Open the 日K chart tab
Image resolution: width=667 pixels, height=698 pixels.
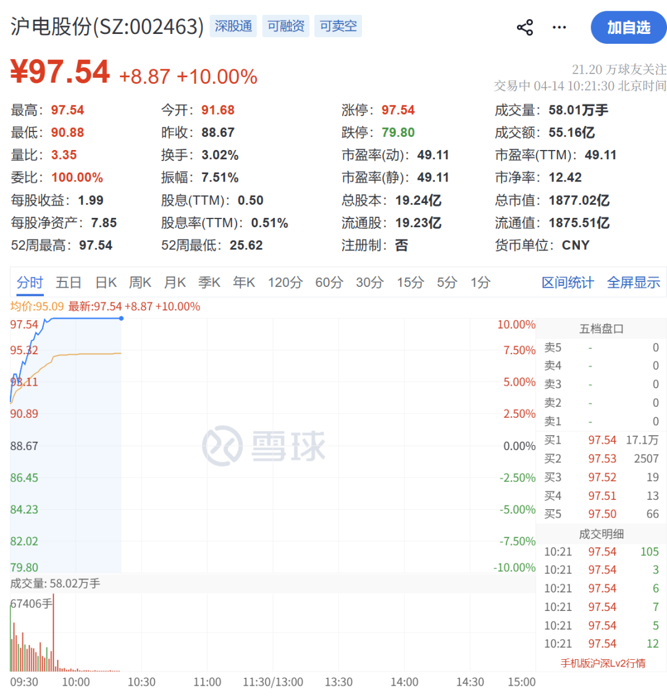click(x=106, y=283)
